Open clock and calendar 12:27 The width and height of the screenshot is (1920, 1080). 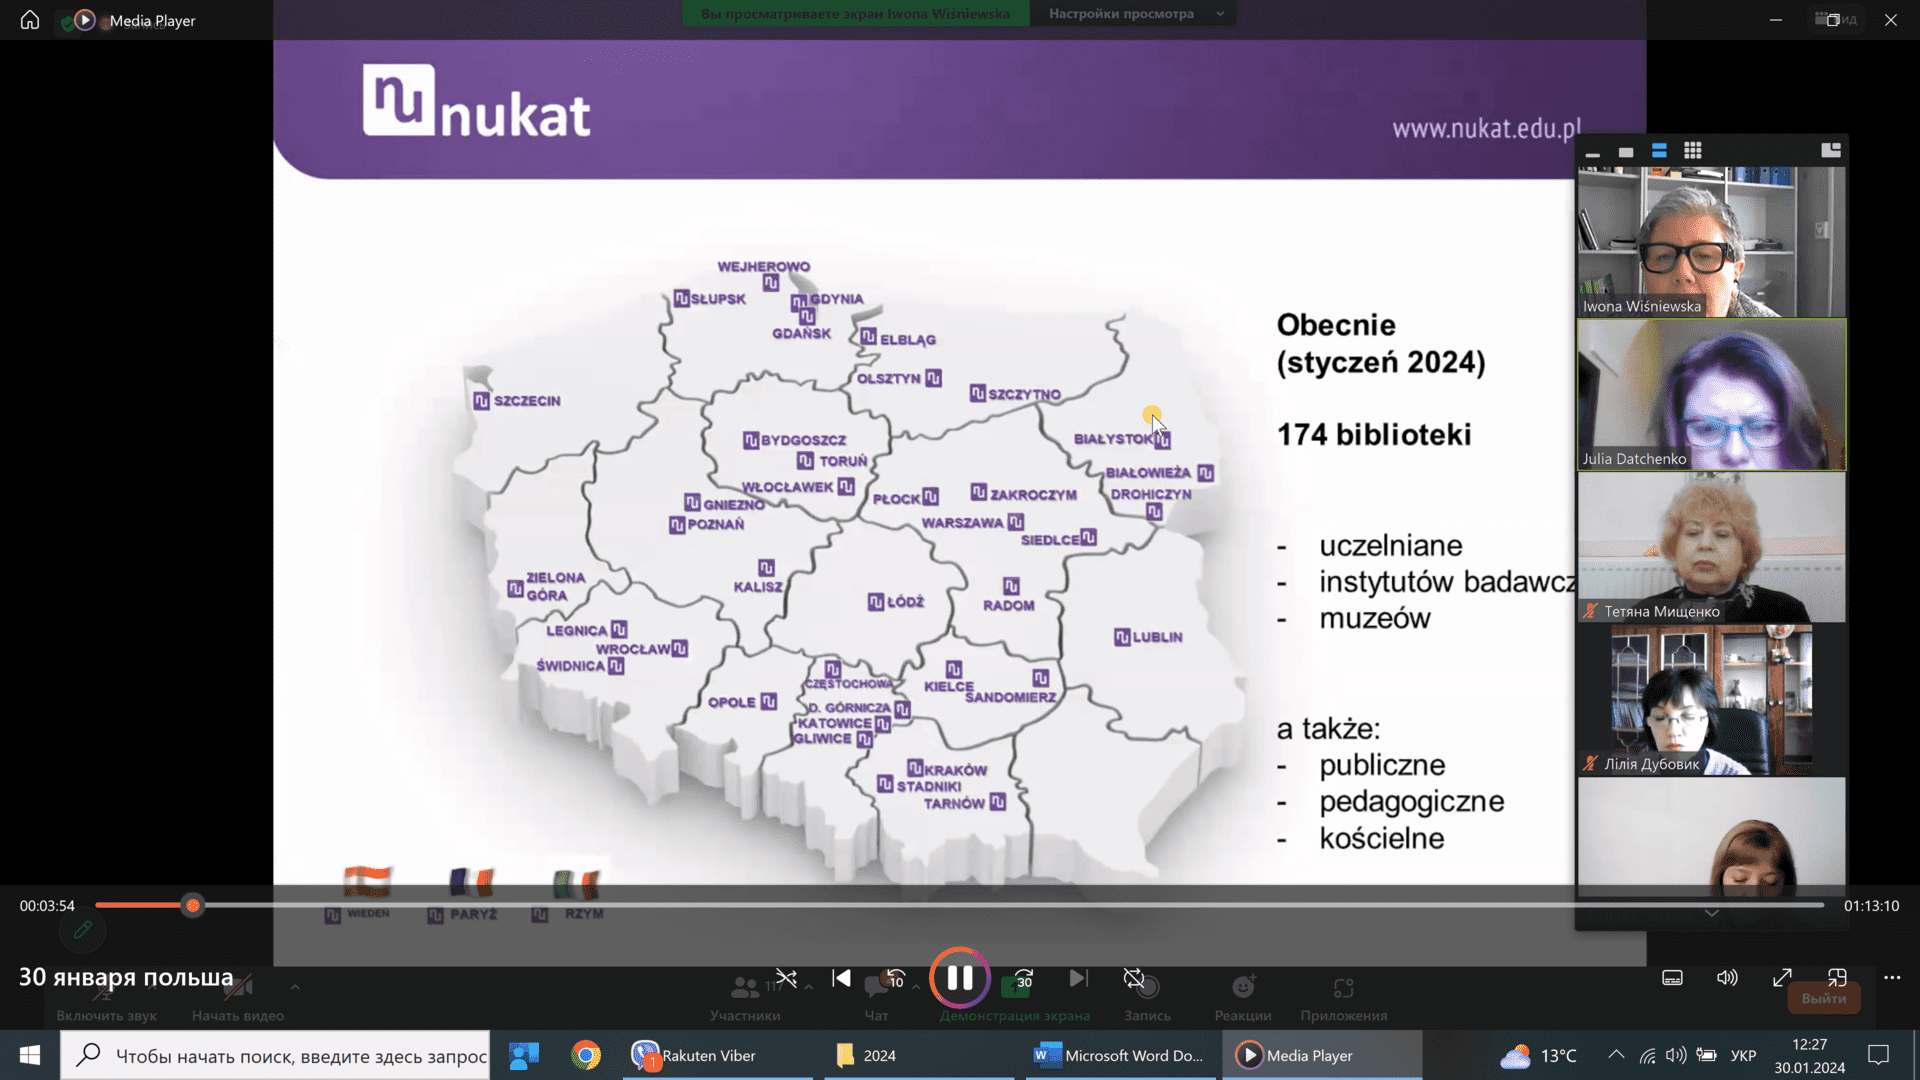coord(1810,1055)
